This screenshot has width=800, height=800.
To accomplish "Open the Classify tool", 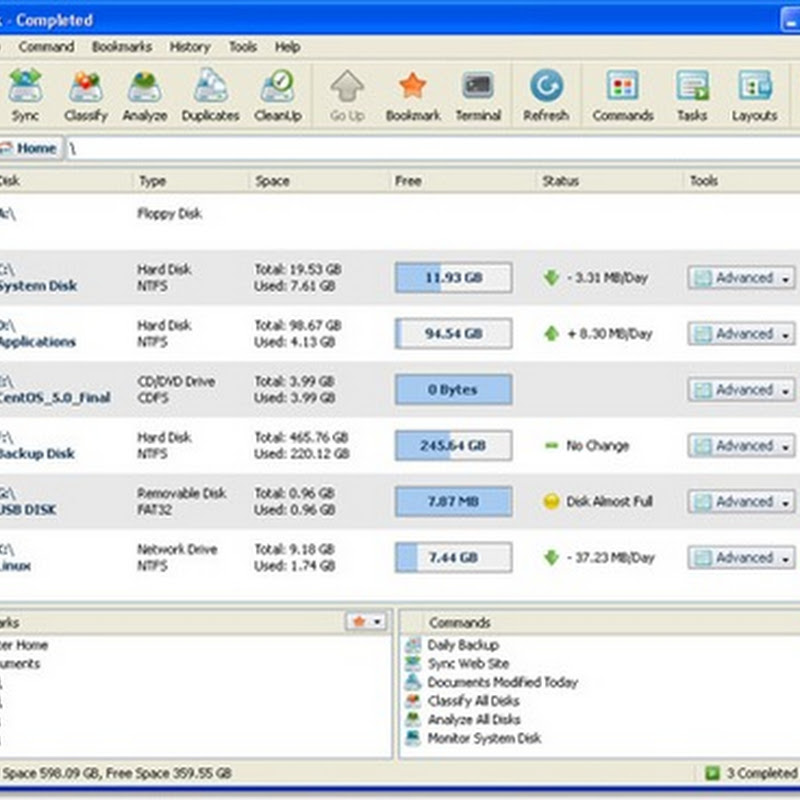I will [85, 95].
